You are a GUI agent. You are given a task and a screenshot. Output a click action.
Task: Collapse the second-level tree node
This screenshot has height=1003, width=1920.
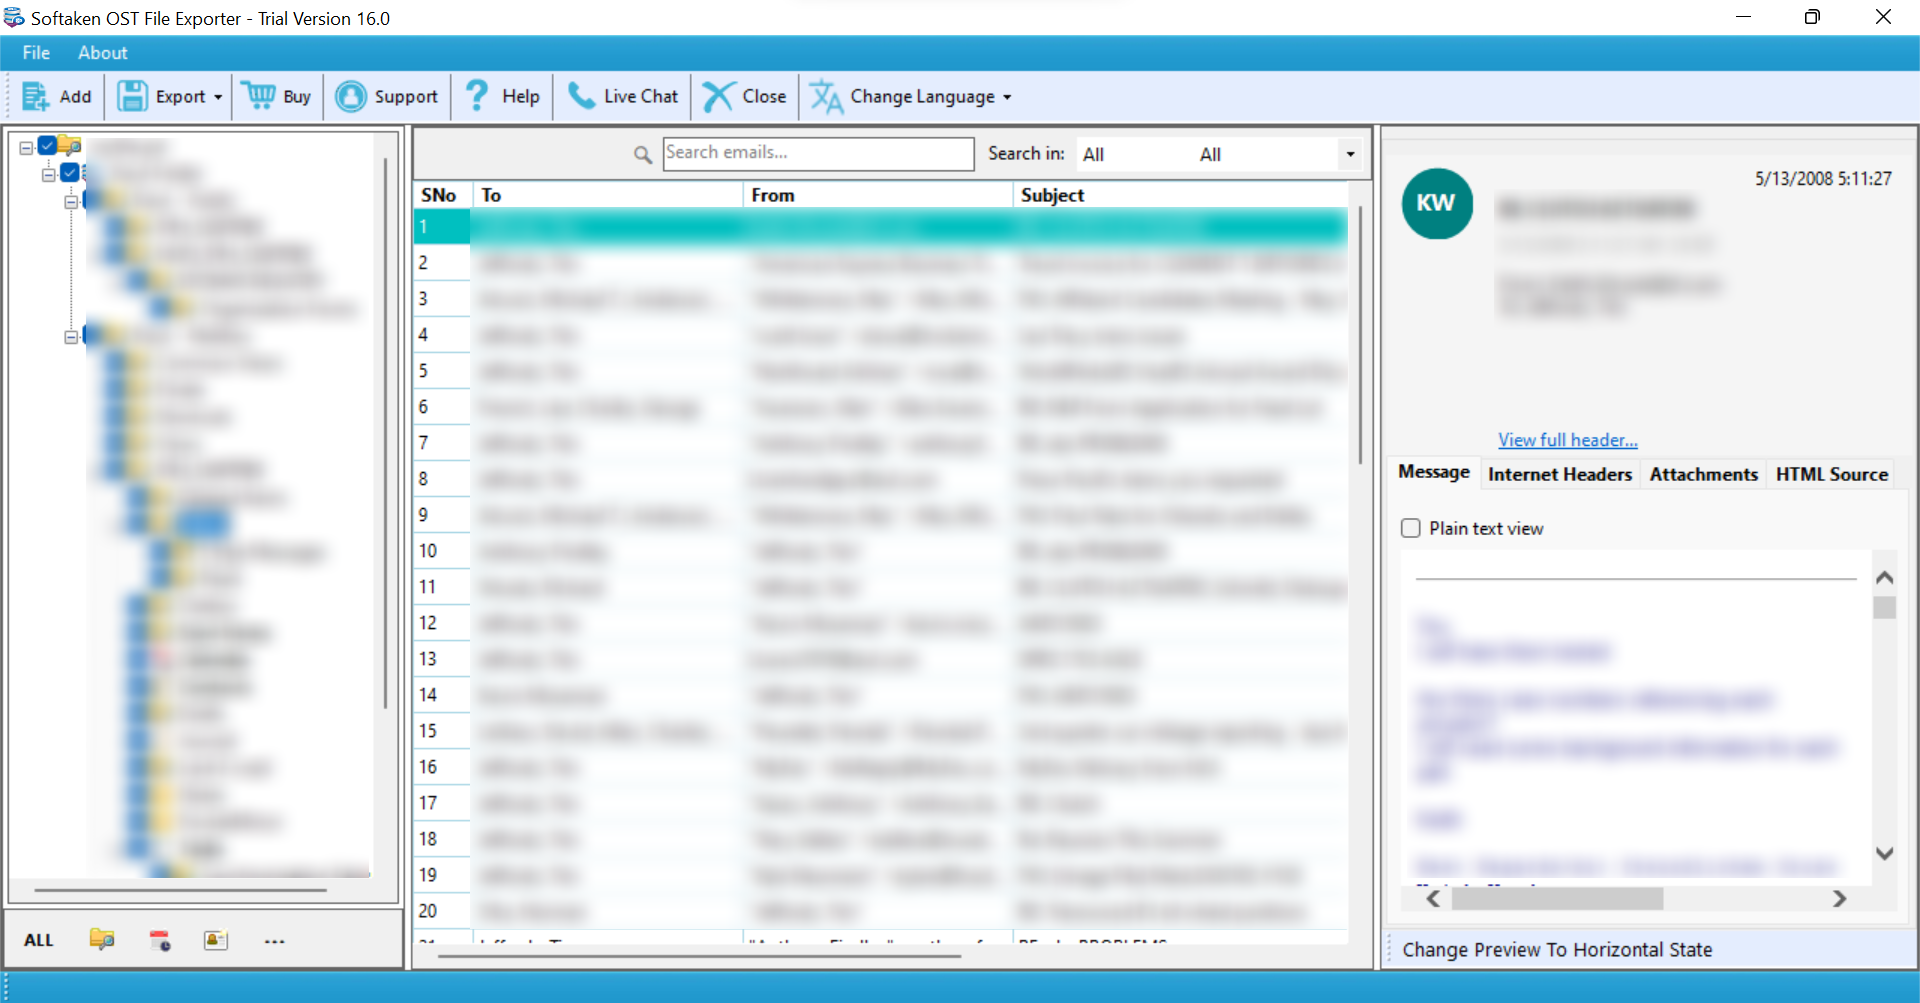[x=48, y=175]
